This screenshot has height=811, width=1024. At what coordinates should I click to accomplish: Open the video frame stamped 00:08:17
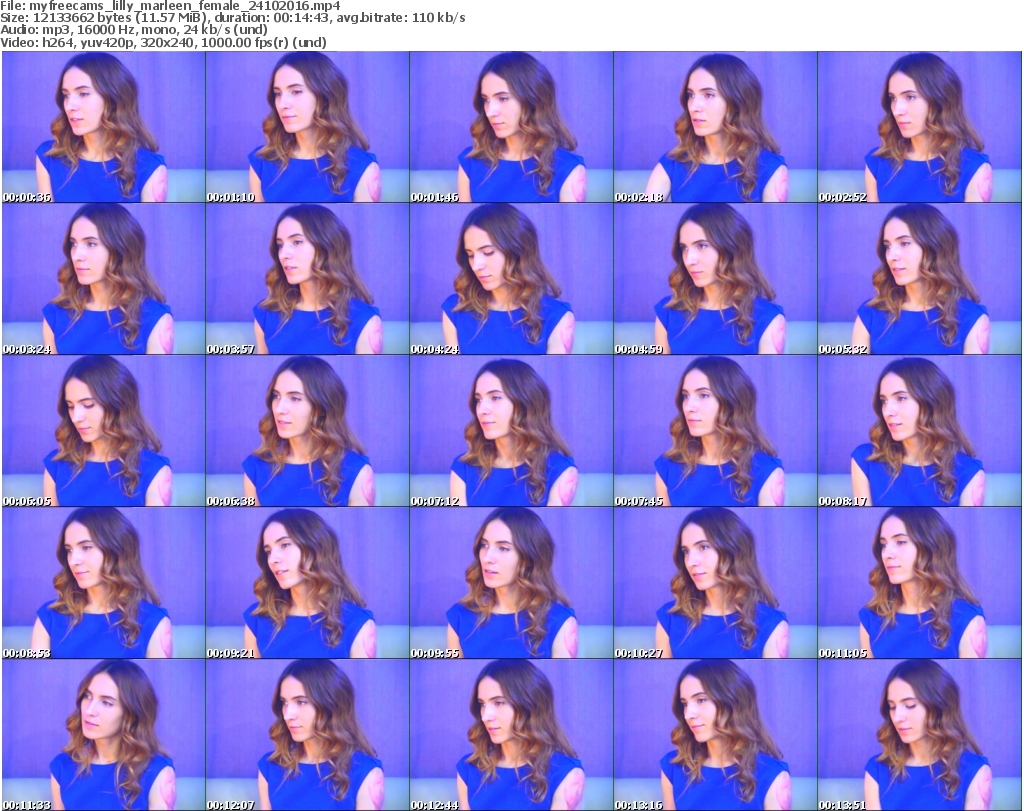pos(920,431)
